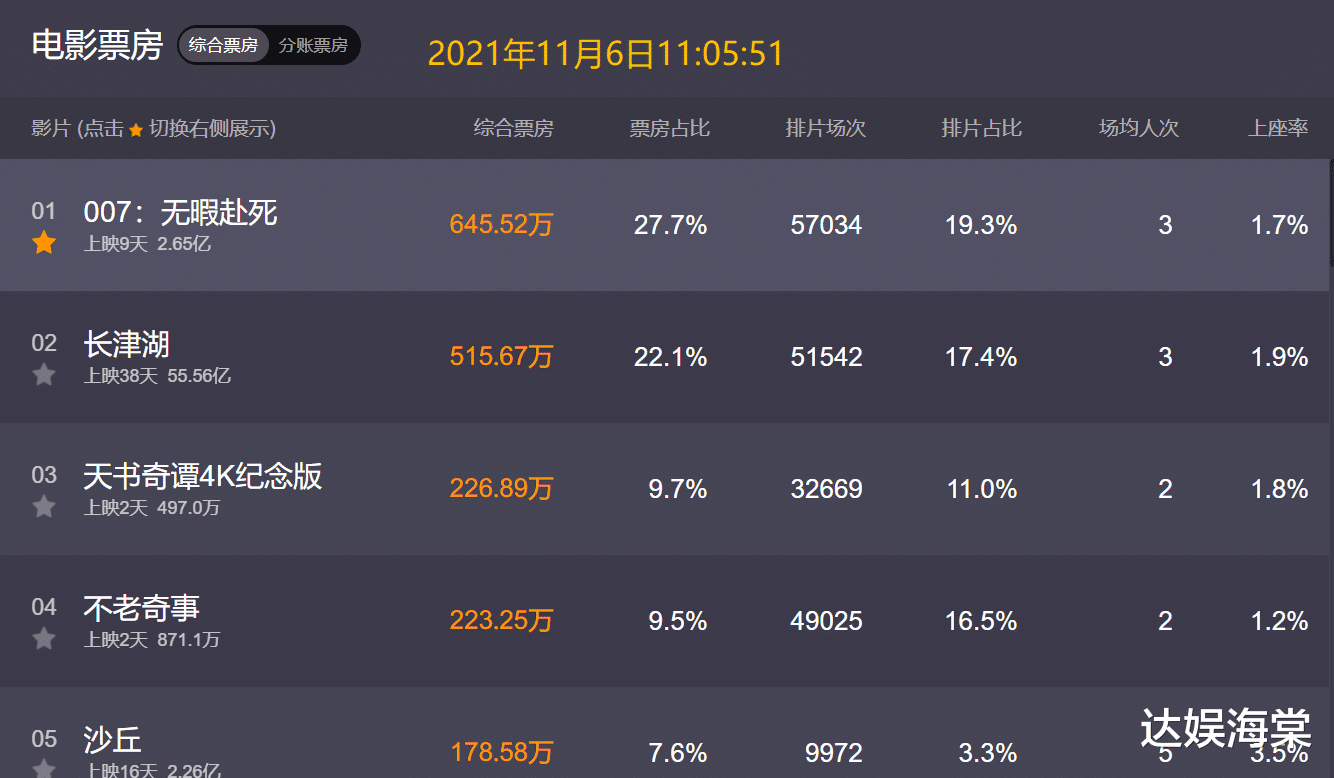
Task: Click occupancy rate 1.7%
Action: [x=1280, y=225]
